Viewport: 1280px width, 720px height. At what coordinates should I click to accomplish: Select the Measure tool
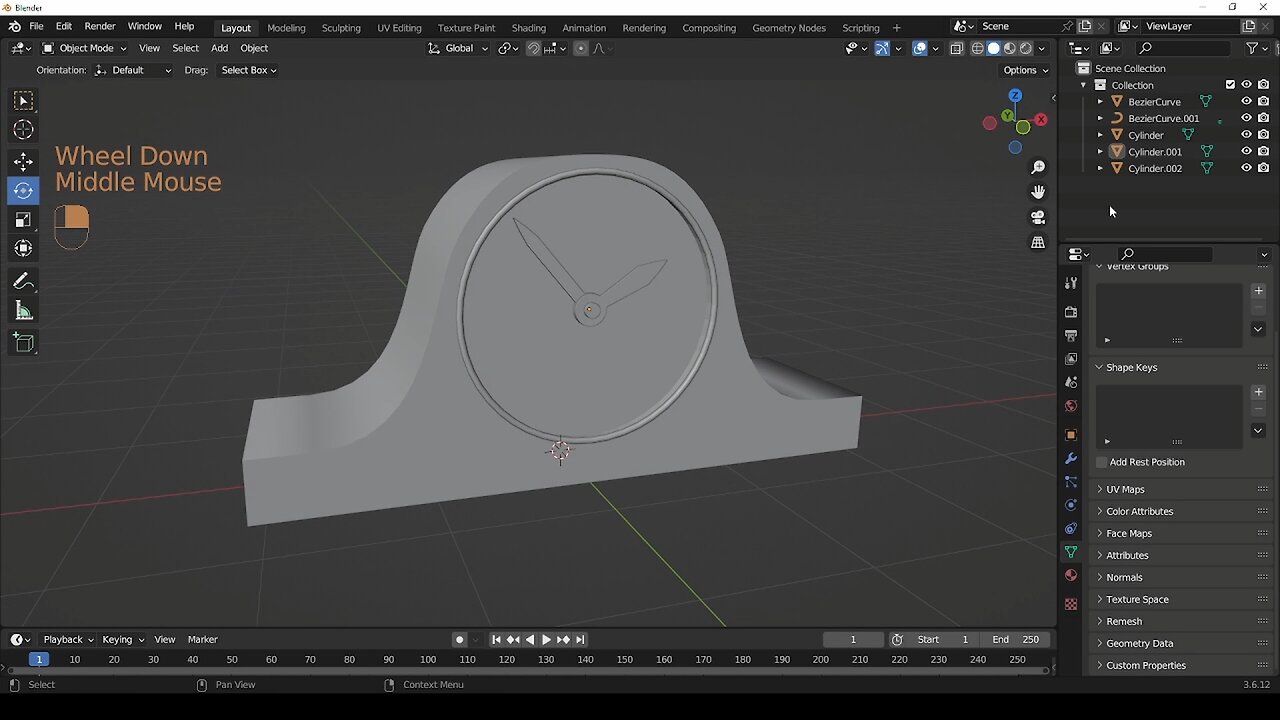(x=23, y=312)
